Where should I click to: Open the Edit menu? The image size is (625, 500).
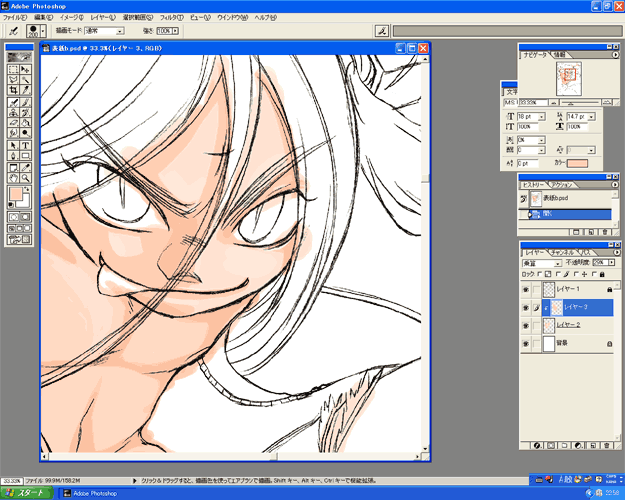(43, 18)
